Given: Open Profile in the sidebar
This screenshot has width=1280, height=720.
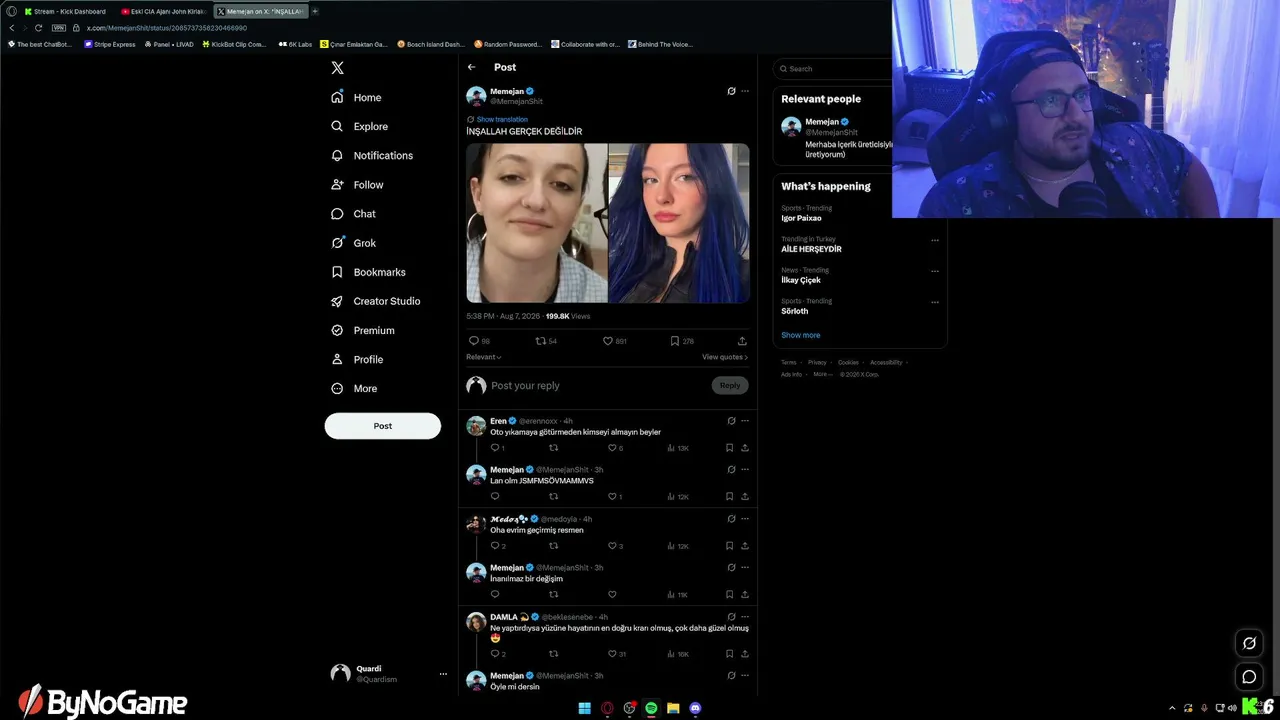Looking at the screenshot, I should point(357,359).
